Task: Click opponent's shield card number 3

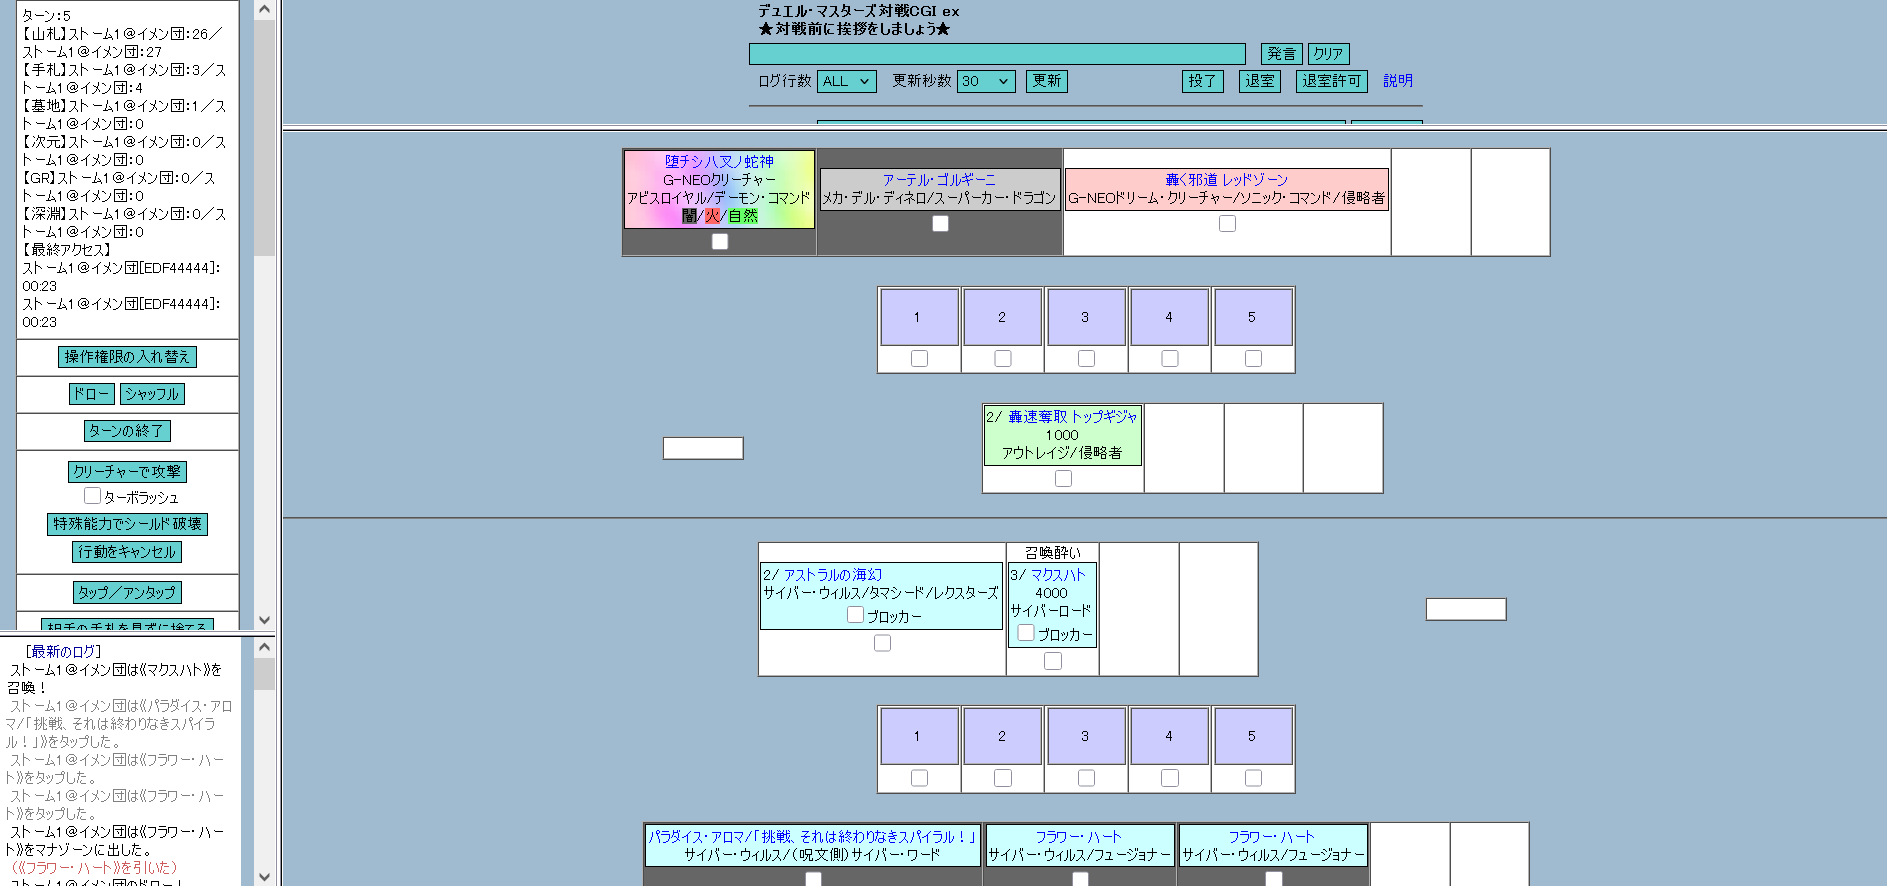Action: (x=1085, y=317)
